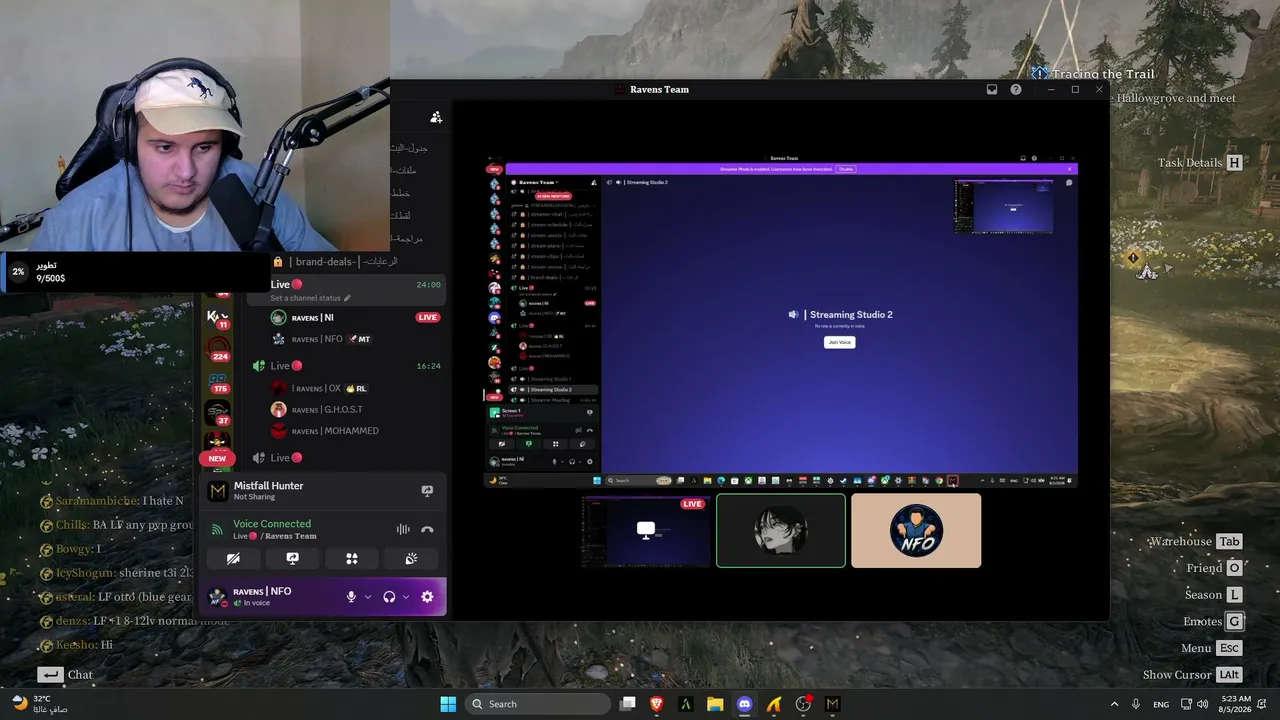This screenshot has width=1280, height=720.
Task: Launch Brave browser from taskbar
Action: click(x=657, y=704)
